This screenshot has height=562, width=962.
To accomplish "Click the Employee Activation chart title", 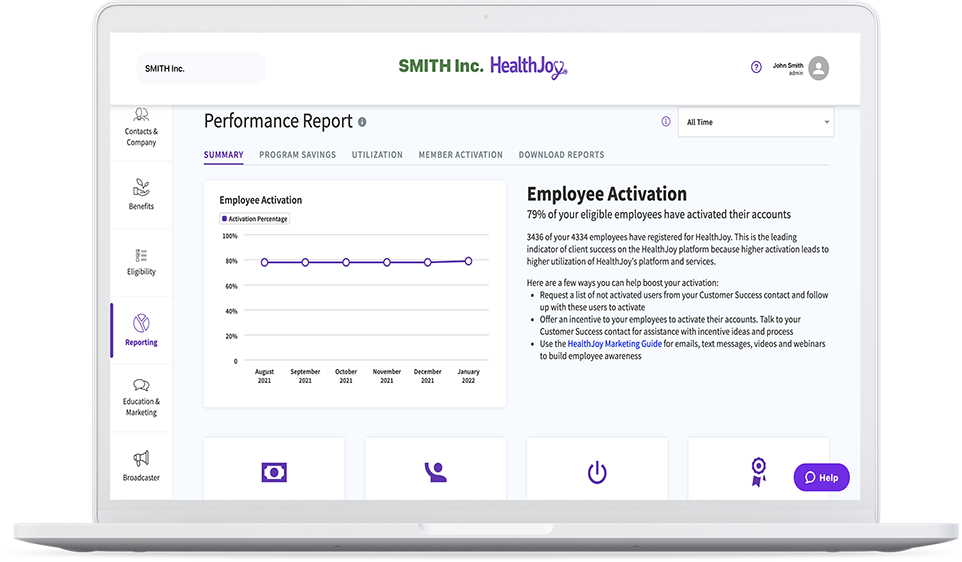I will tap(261, 200).
